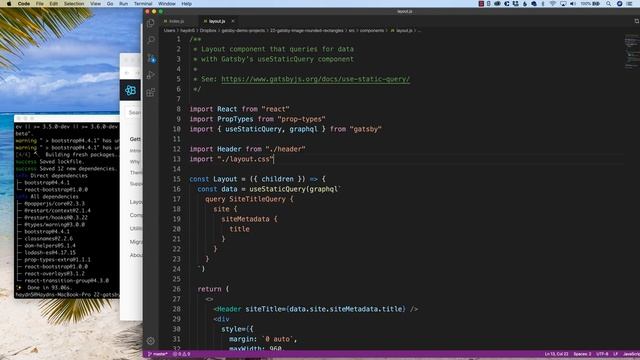Click the volume icon in menu bar
Viewport: 640px width, 360px height.
(x=573, y=4)
